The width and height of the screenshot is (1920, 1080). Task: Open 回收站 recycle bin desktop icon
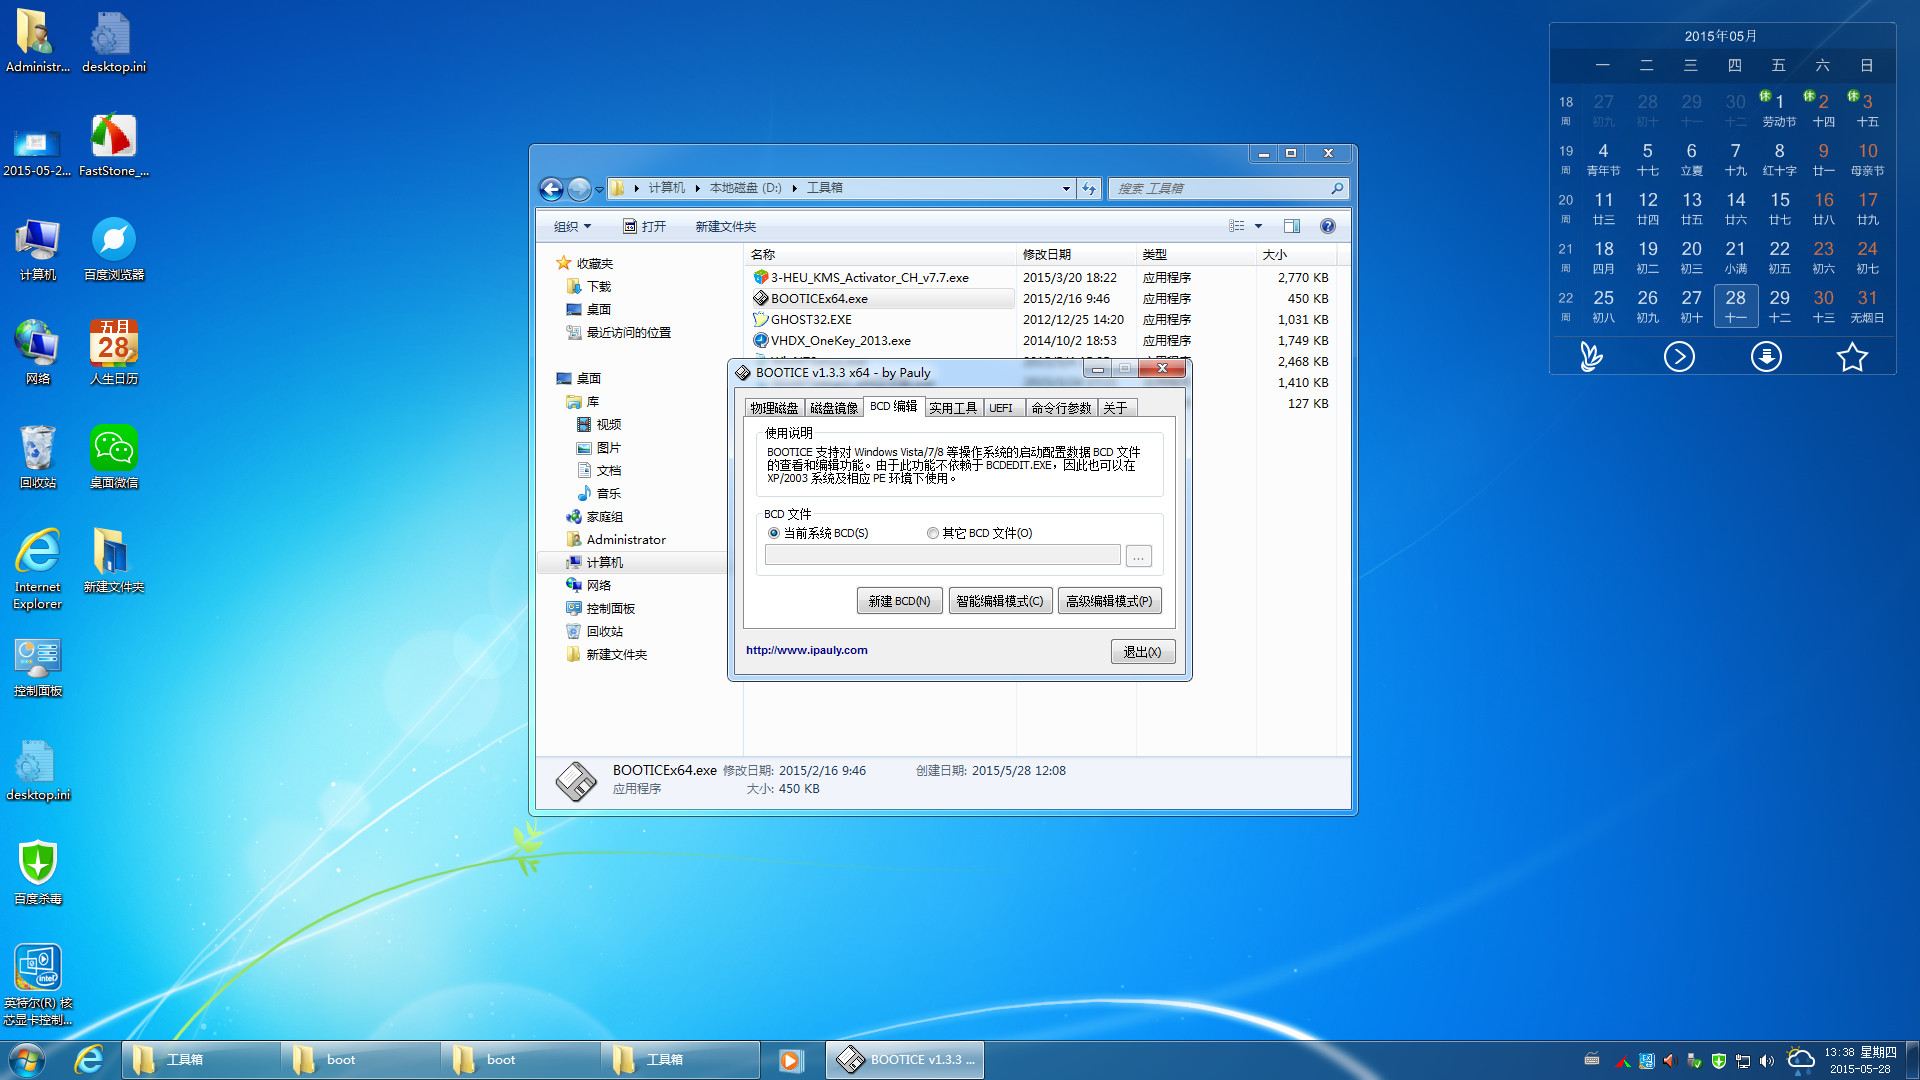click(x=38, y=457)
